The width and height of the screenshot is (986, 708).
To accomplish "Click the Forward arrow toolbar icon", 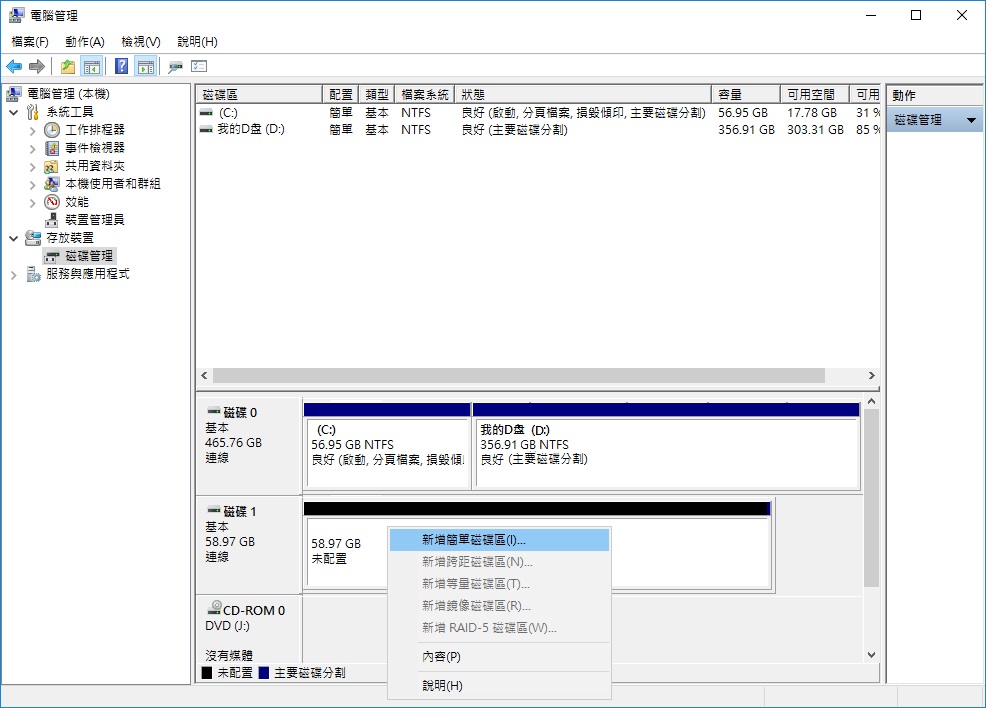I will point(37,66).
